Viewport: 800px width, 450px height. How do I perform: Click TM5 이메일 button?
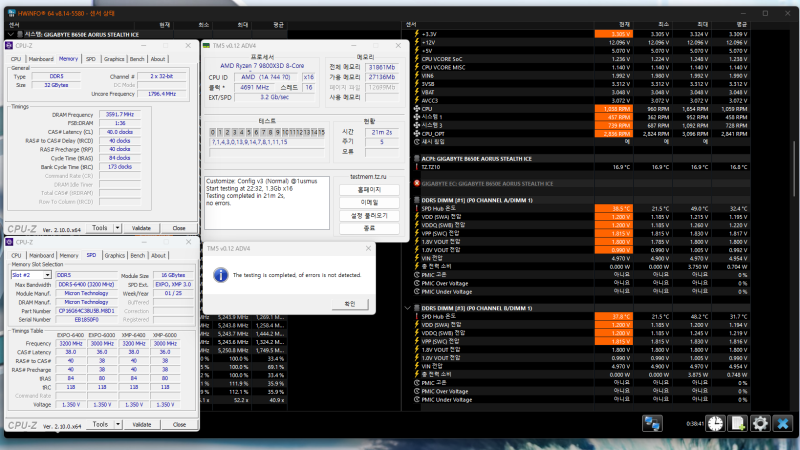click(x=369, y=203)
